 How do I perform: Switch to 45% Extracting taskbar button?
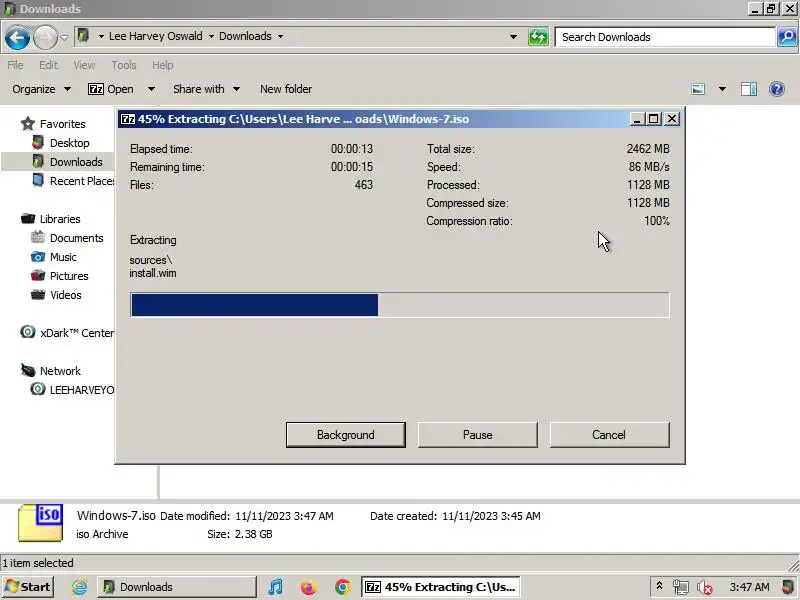point(441,587)
